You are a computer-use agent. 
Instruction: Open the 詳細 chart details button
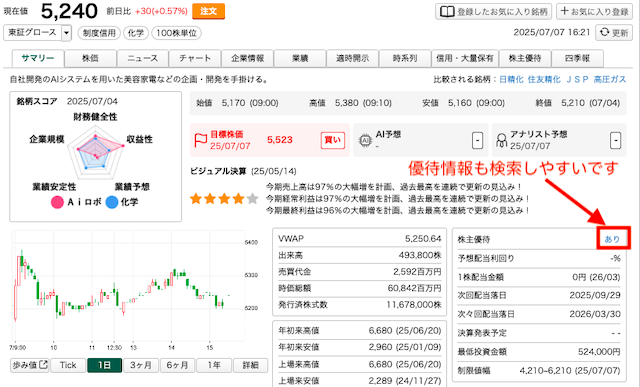coord(250,365)
